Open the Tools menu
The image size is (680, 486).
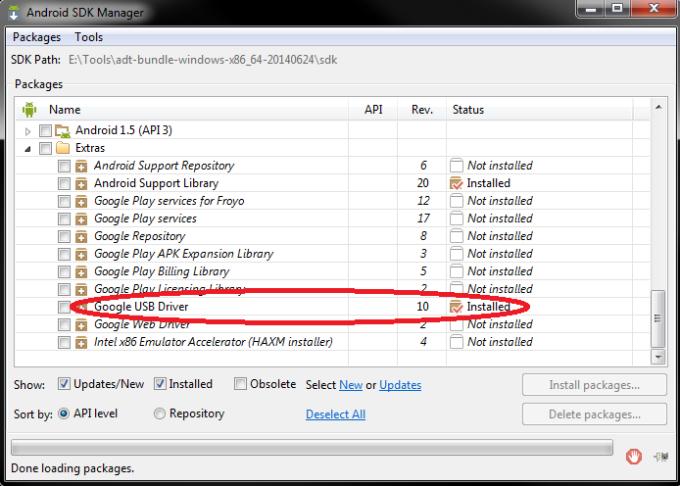(x=88, y=37)
